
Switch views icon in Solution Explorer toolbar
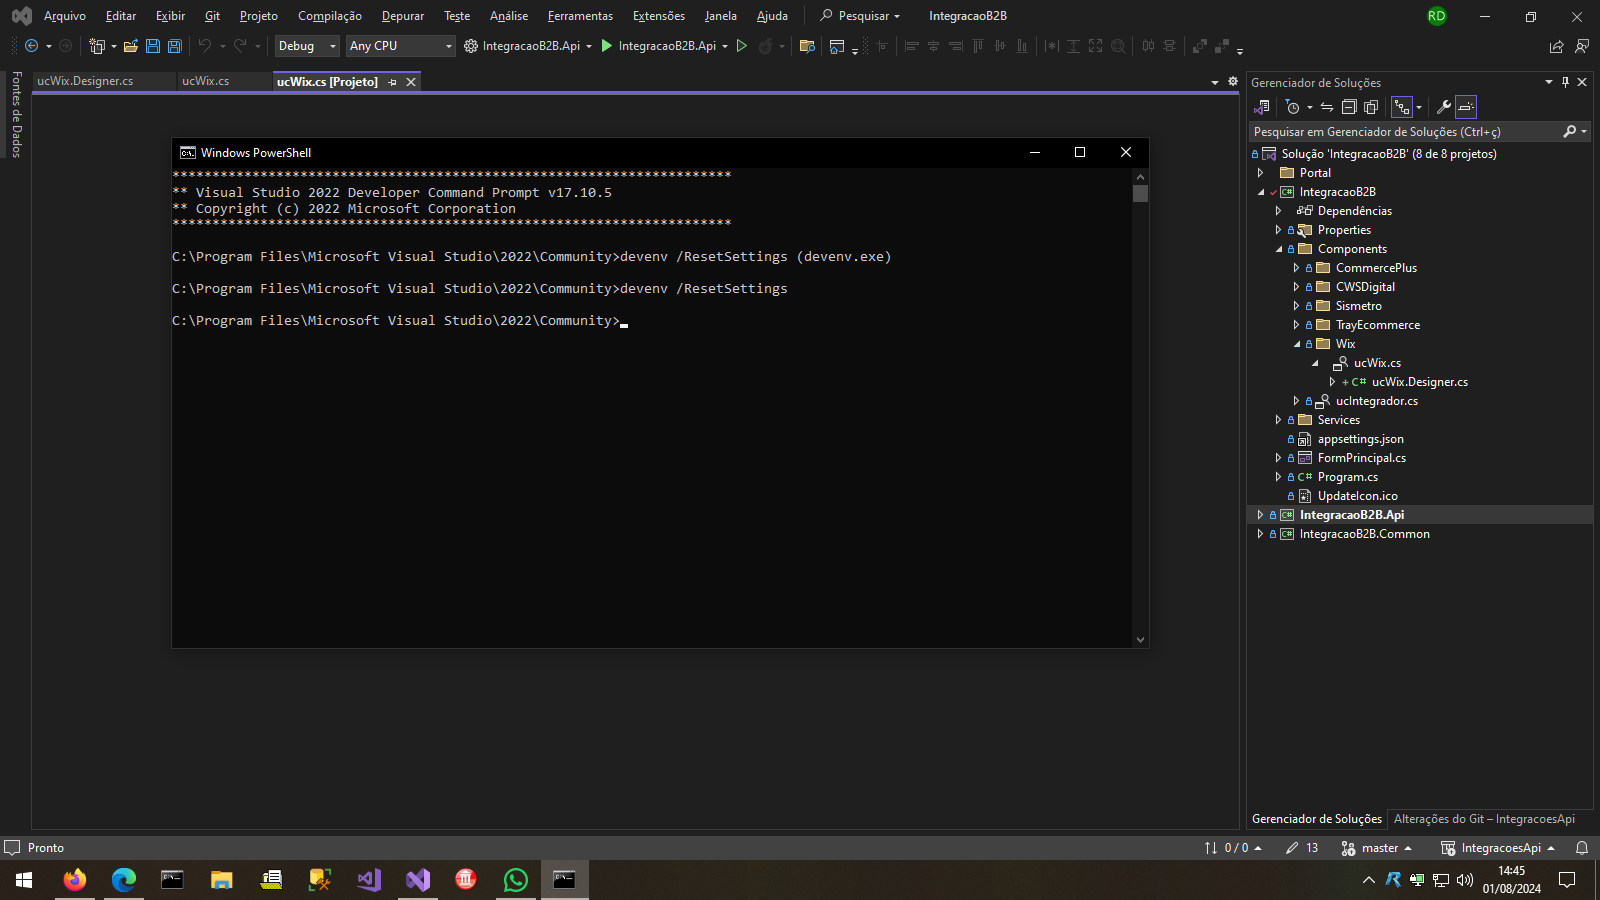[1262, 107]
